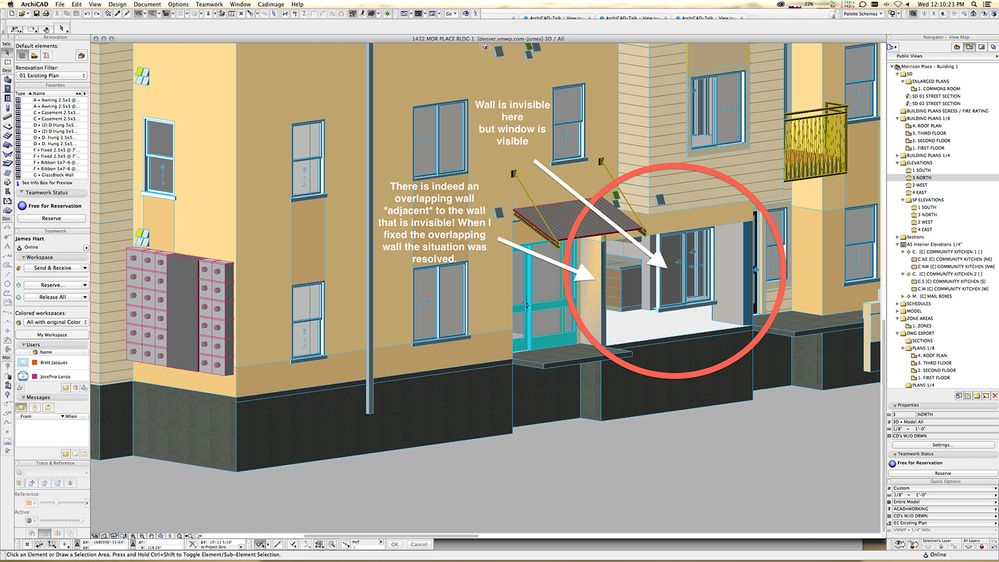Click the Print toolbar icon
This screenshot has width=999, height=562.
(x=46, y=13)
